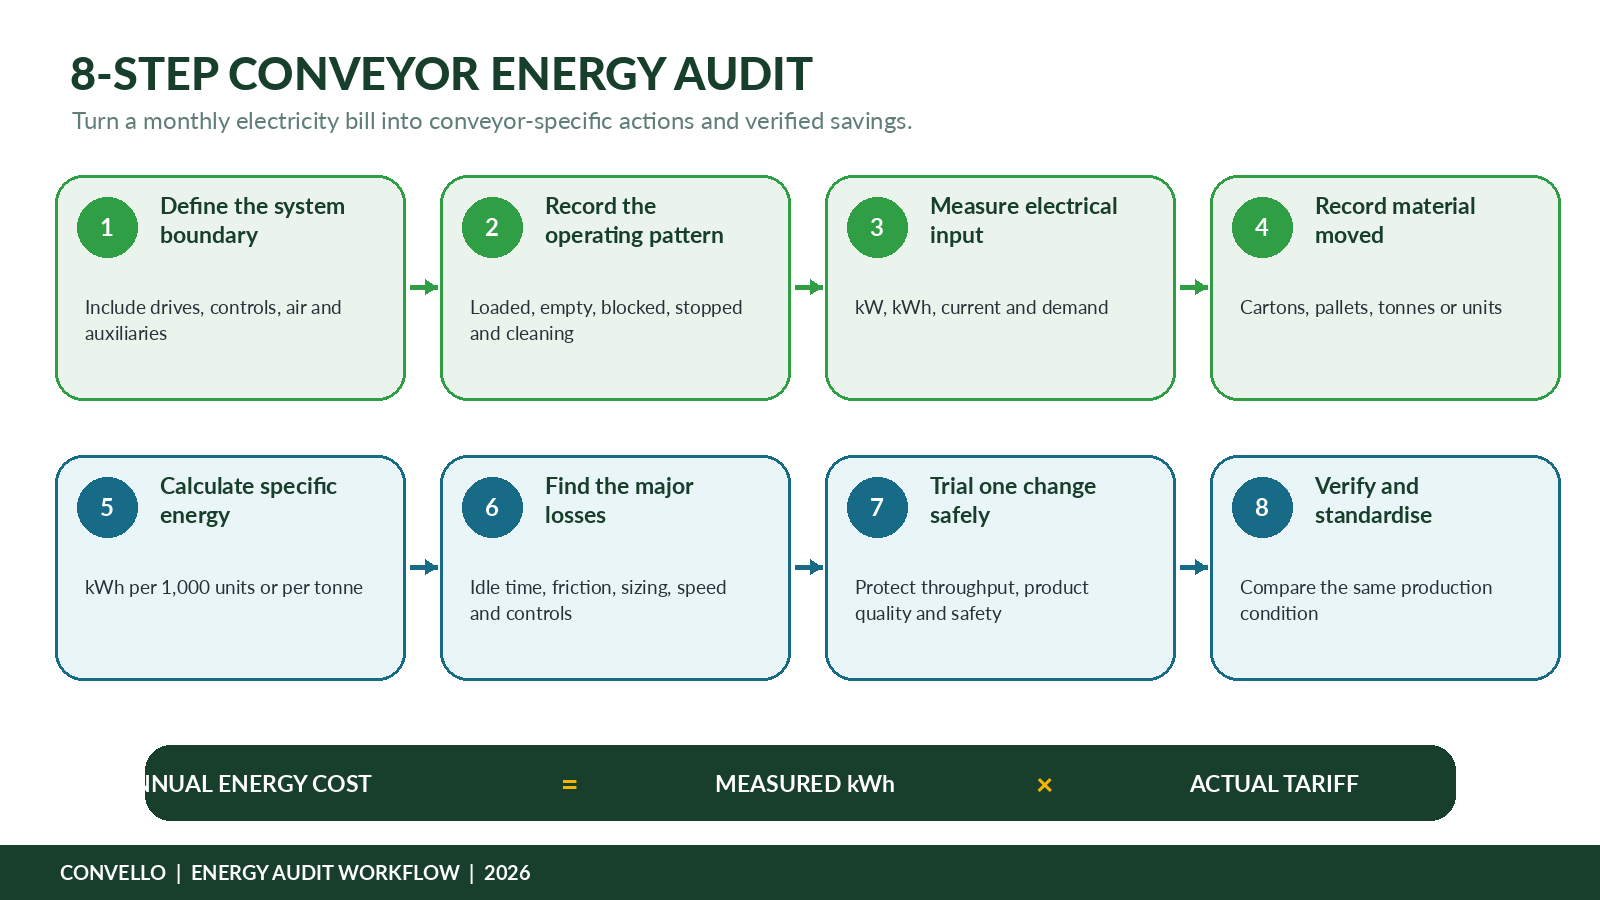Click "CONVELLO" in the footer

point(113,873)
